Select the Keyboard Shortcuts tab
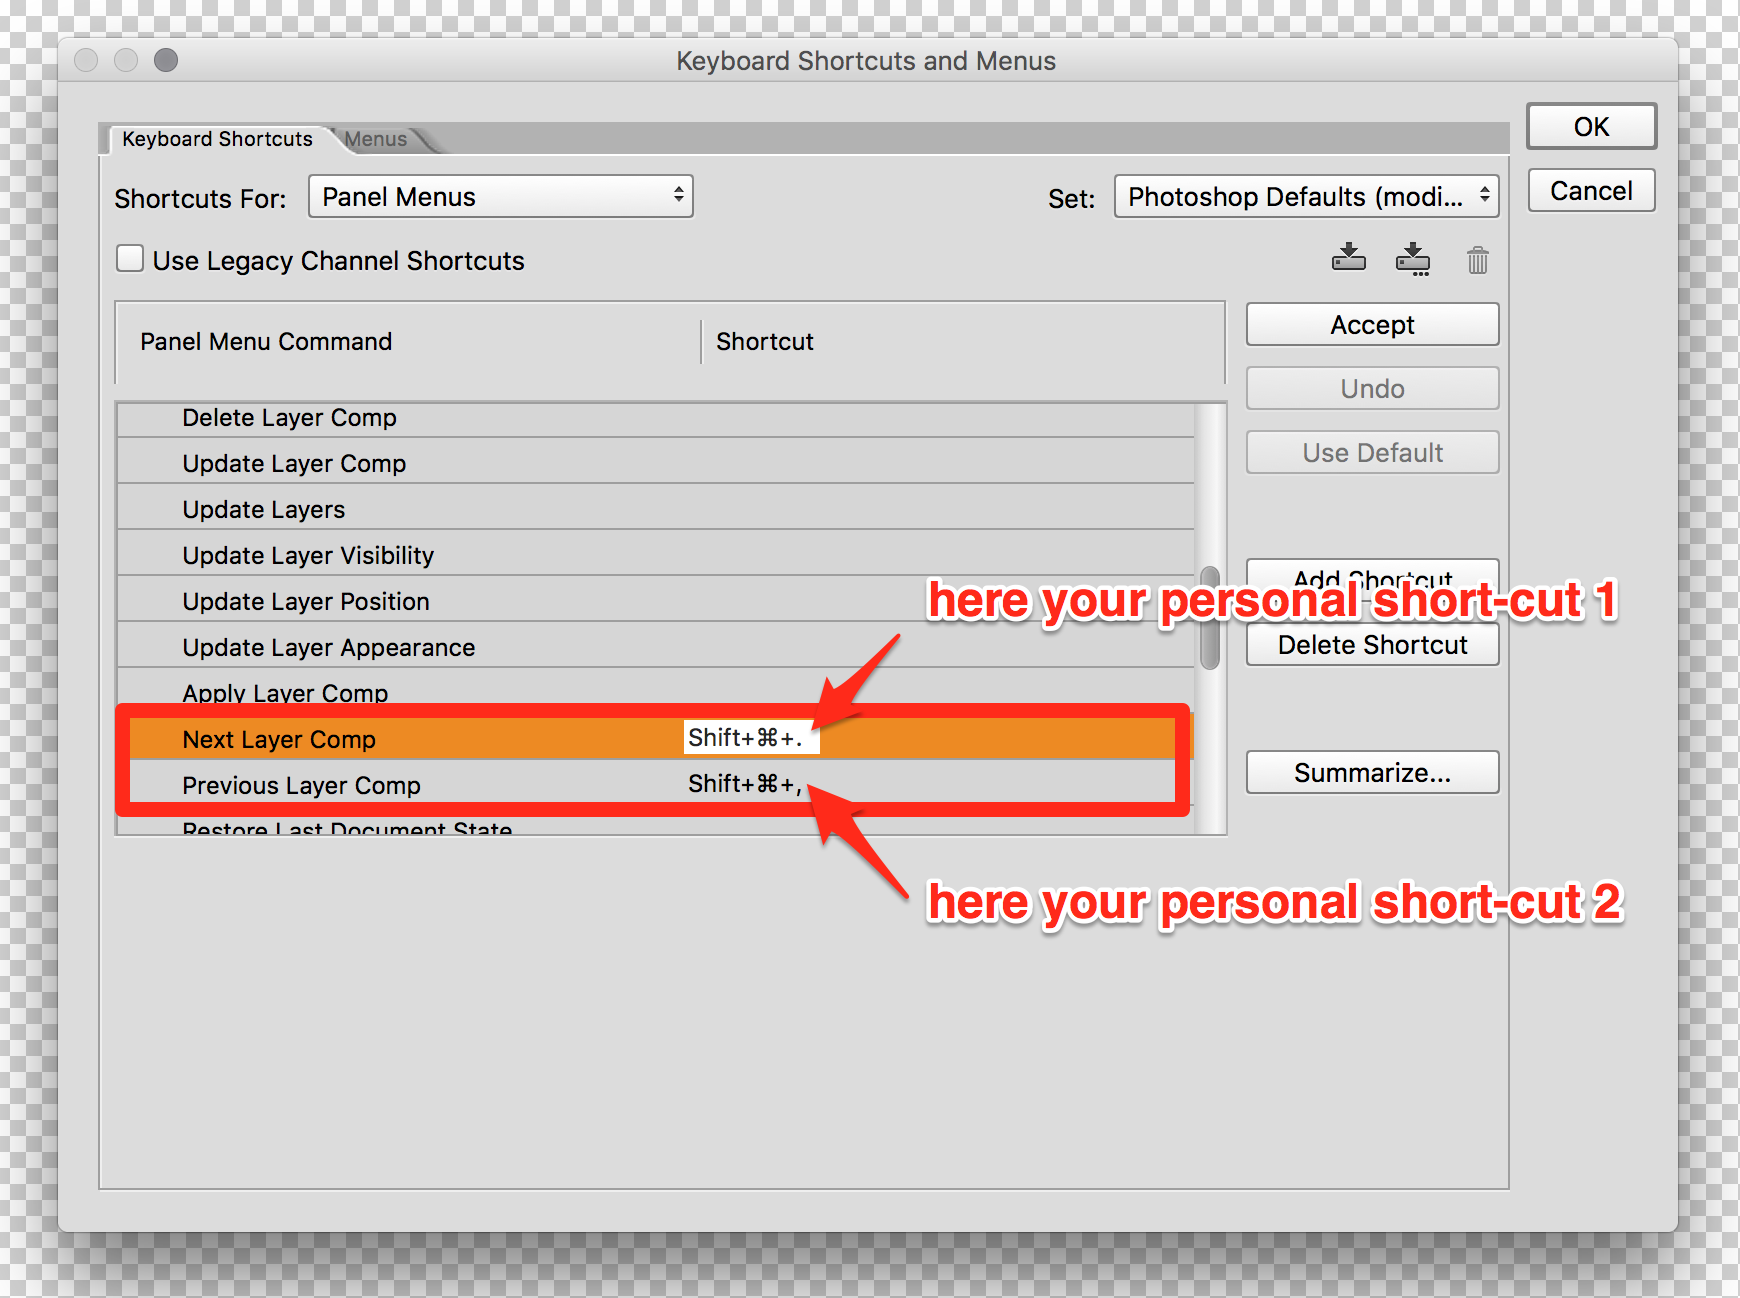The height and width of the screenshot is (1298, 1740). [x=217, y=139]
